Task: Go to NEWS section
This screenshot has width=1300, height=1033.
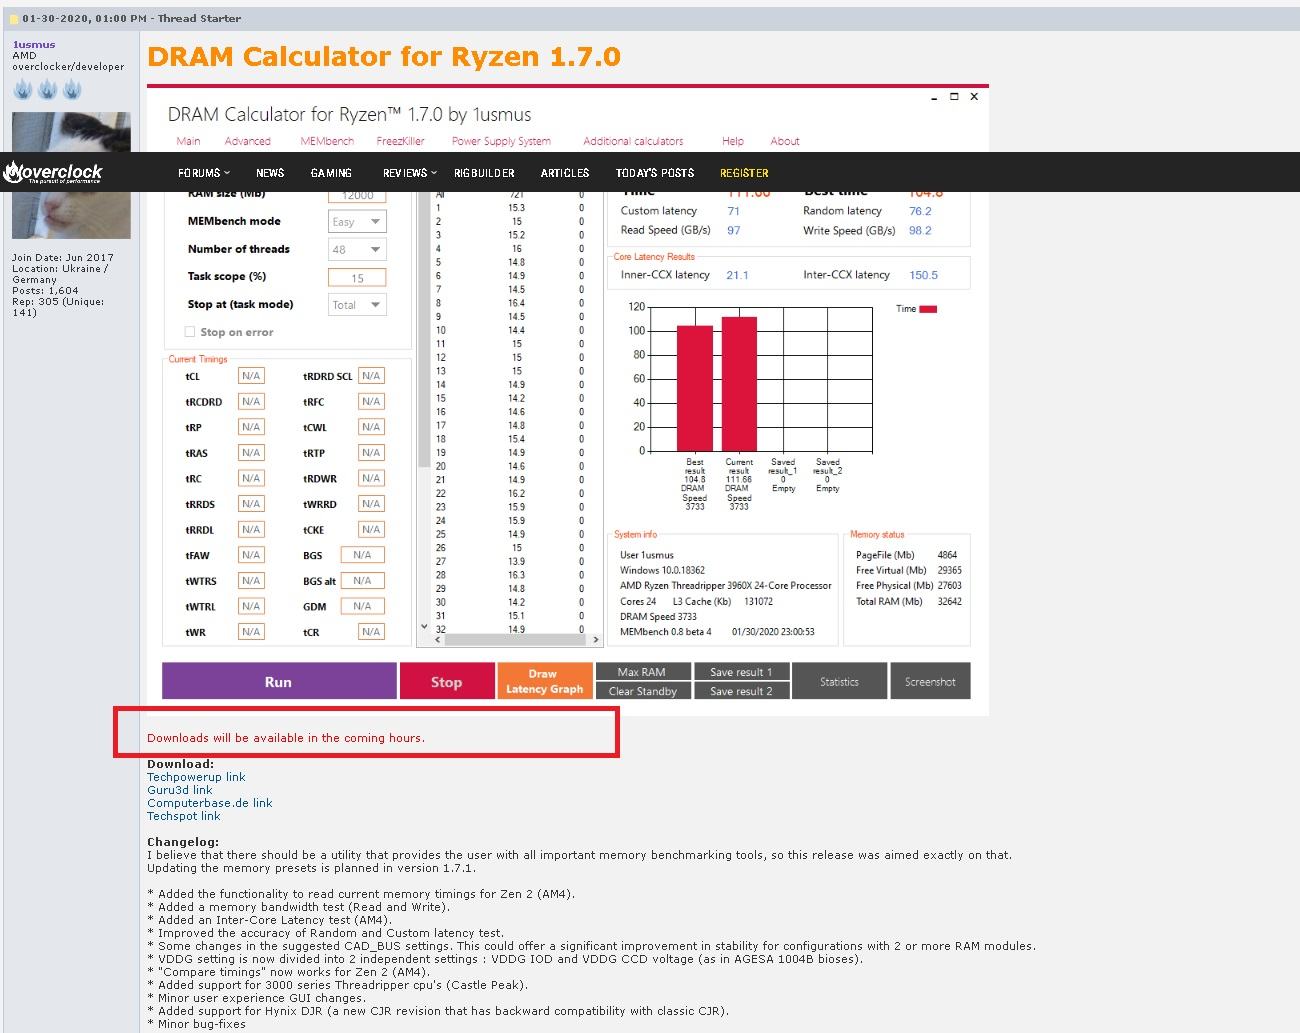Action: click(270, 173)
